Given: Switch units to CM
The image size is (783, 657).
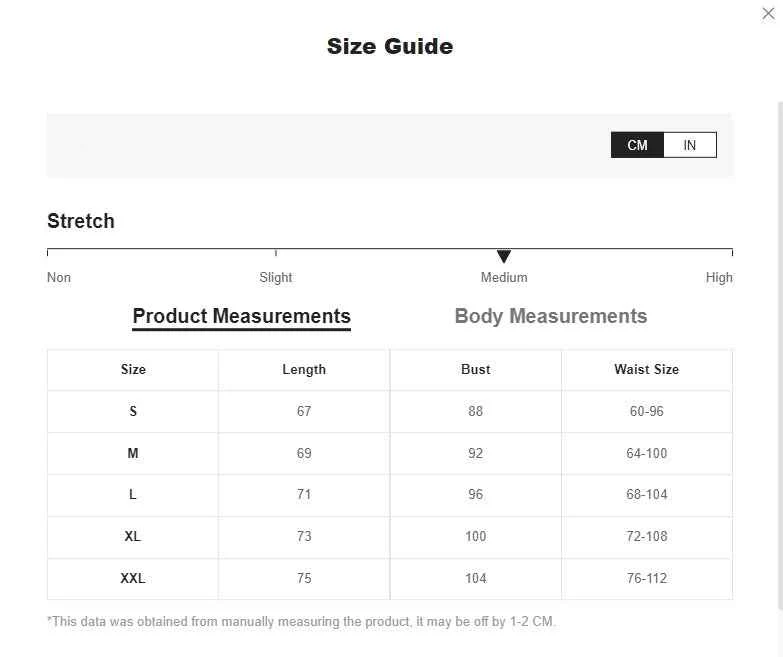Looking at the screenshot, I should 637,145.
